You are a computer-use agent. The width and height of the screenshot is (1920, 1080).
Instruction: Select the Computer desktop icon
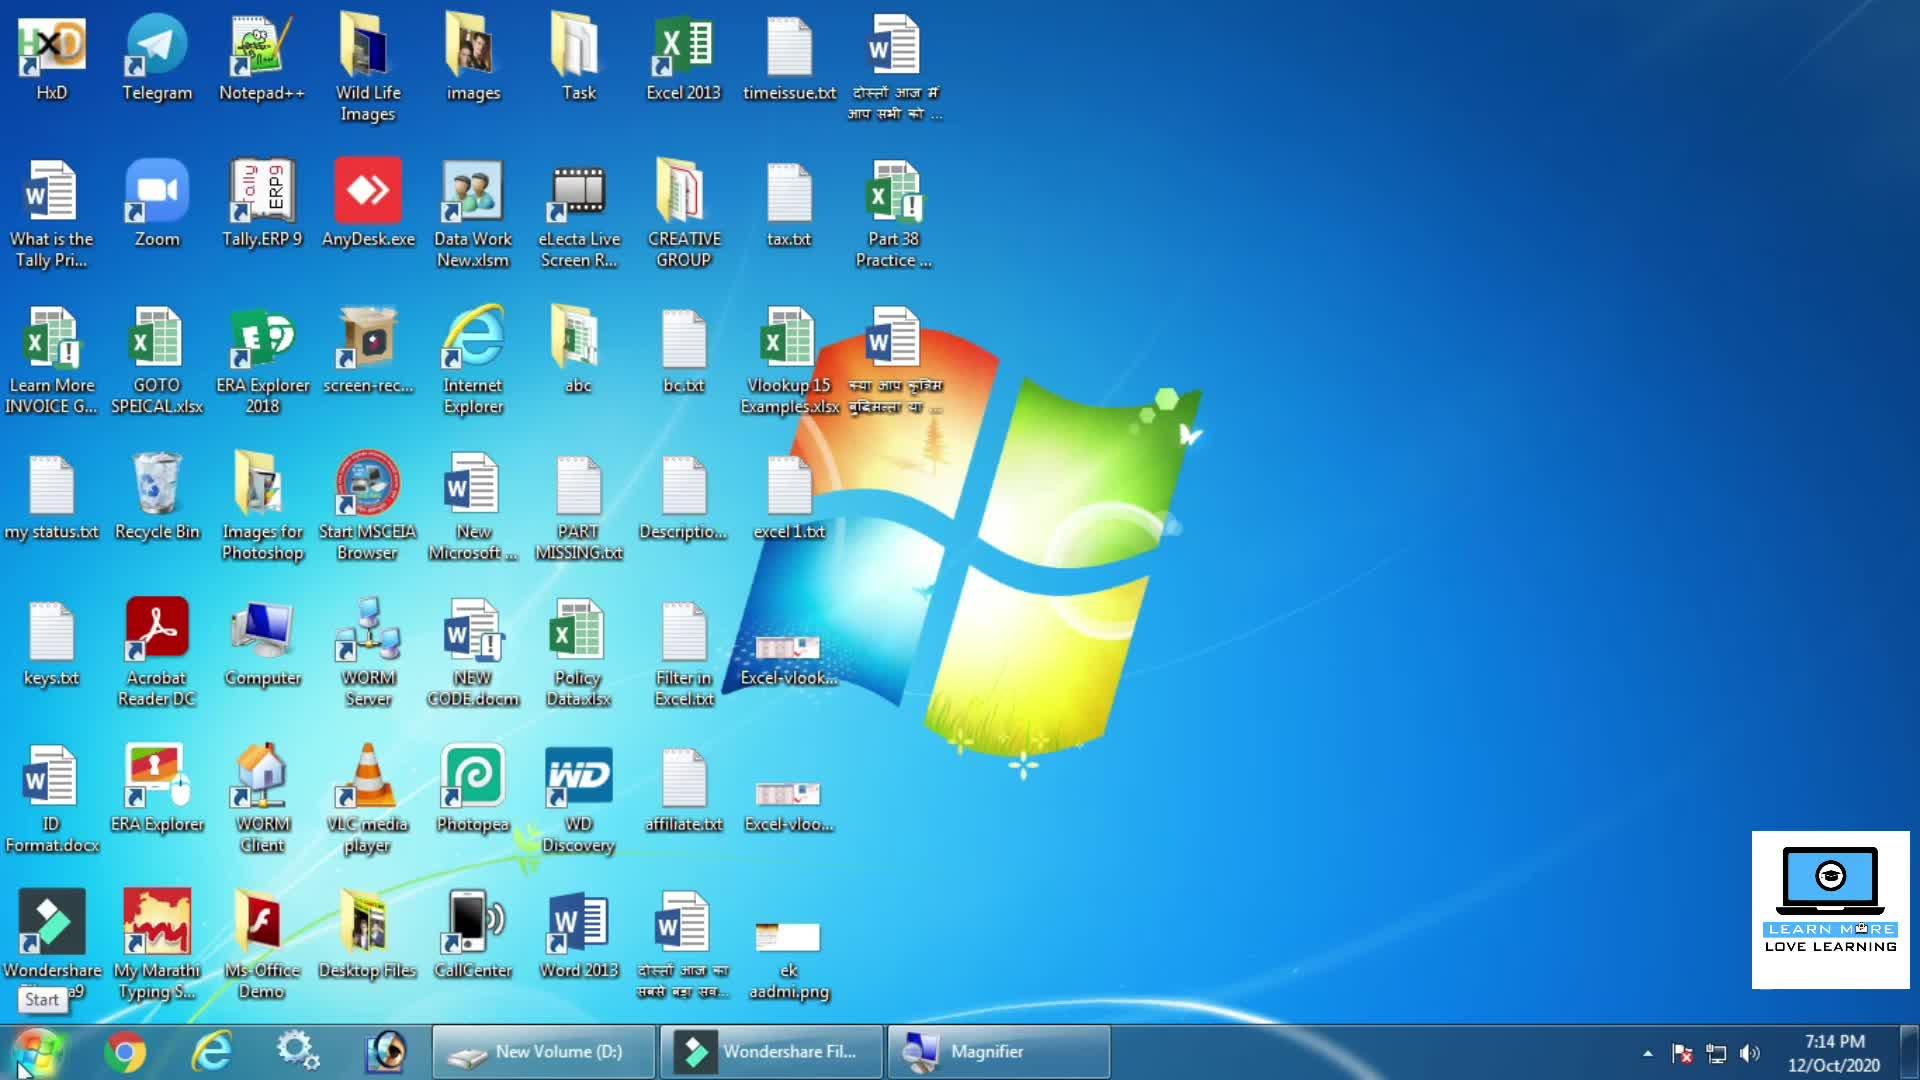coord(262,644)
